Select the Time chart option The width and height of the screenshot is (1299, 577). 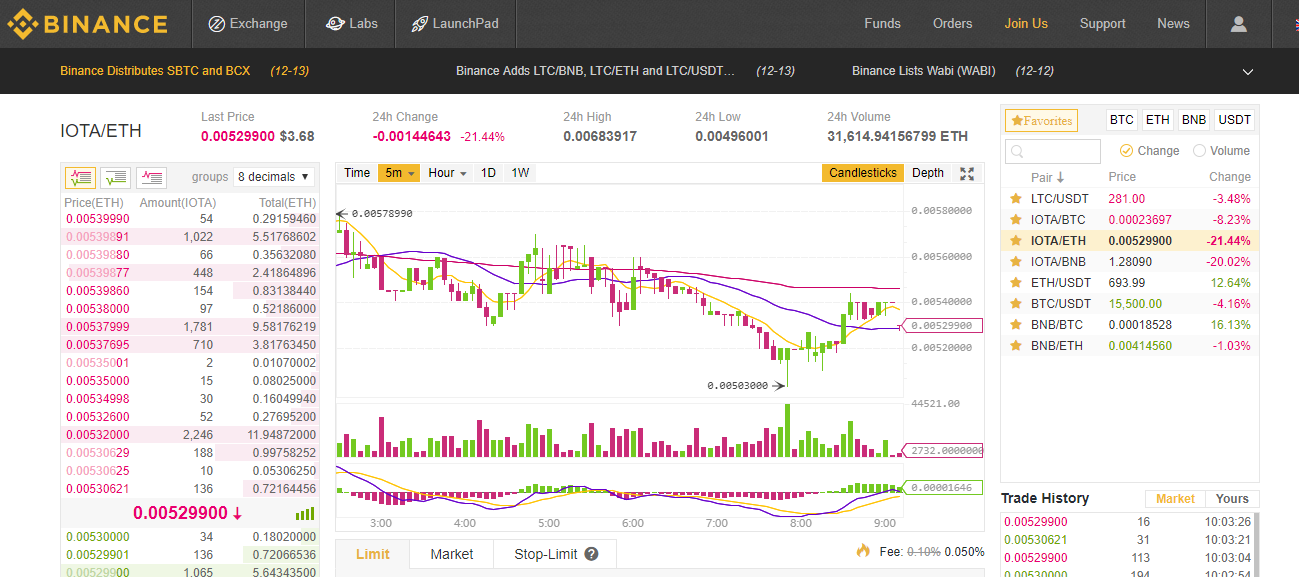357,173
